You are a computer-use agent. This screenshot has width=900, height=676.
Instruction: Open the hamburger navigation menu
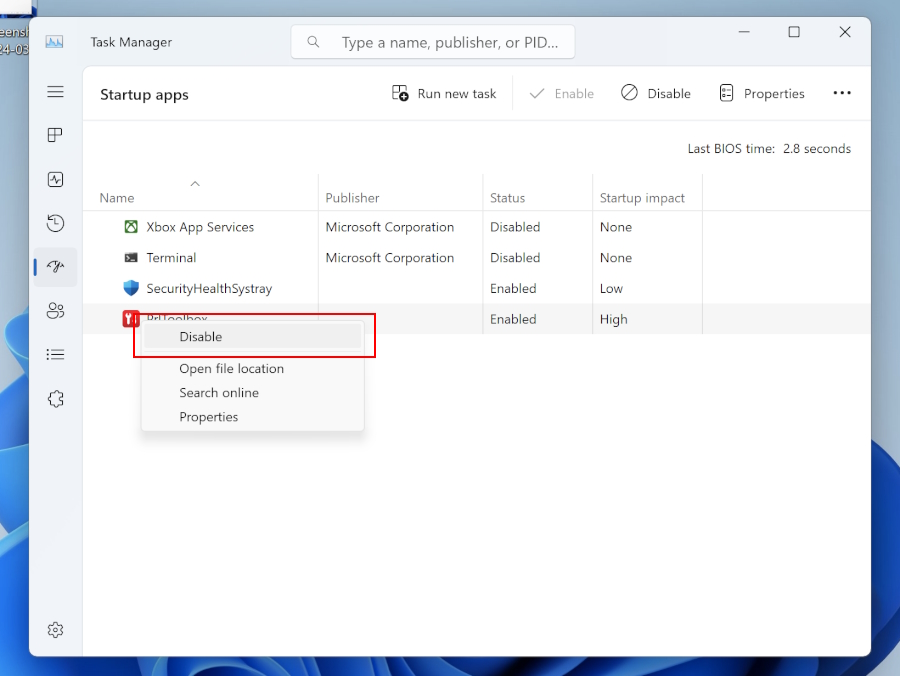[x=55, y=92]
